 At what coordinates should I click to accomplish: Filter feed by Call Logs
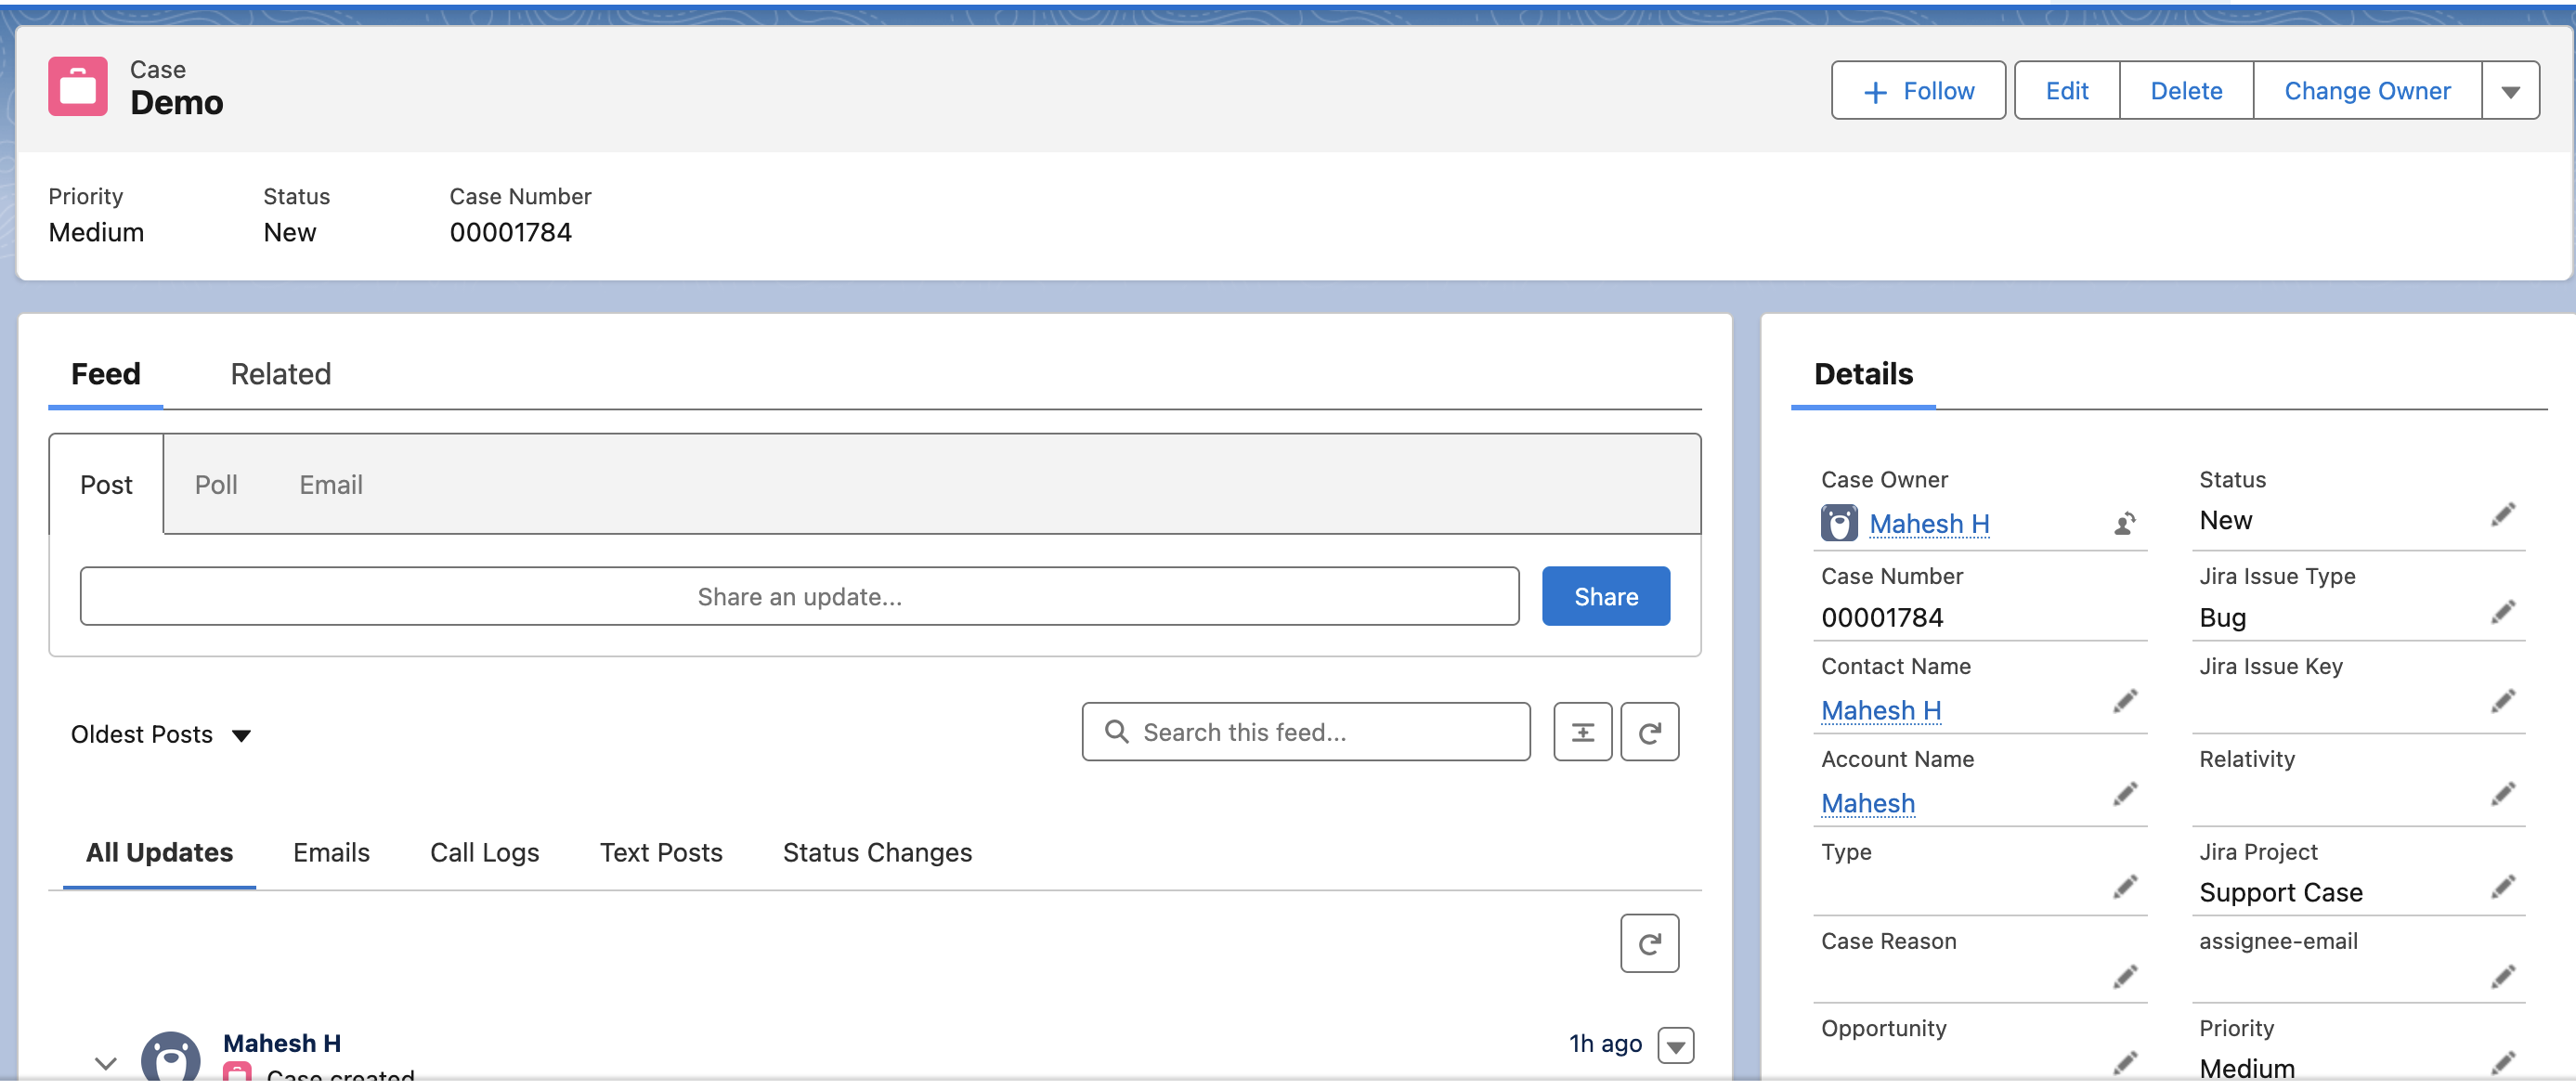coord(484,853)
